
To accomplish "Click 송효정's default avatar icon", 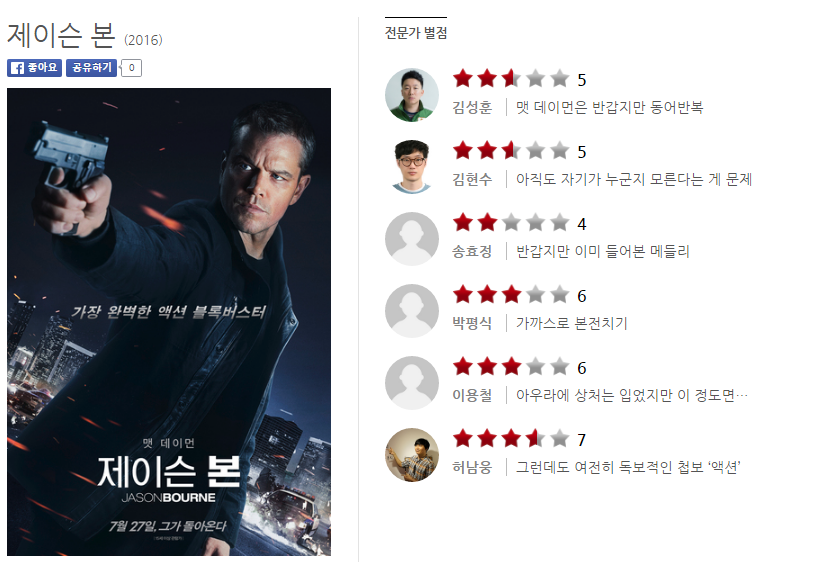I will pyautogui.click(x=412, y=239).
